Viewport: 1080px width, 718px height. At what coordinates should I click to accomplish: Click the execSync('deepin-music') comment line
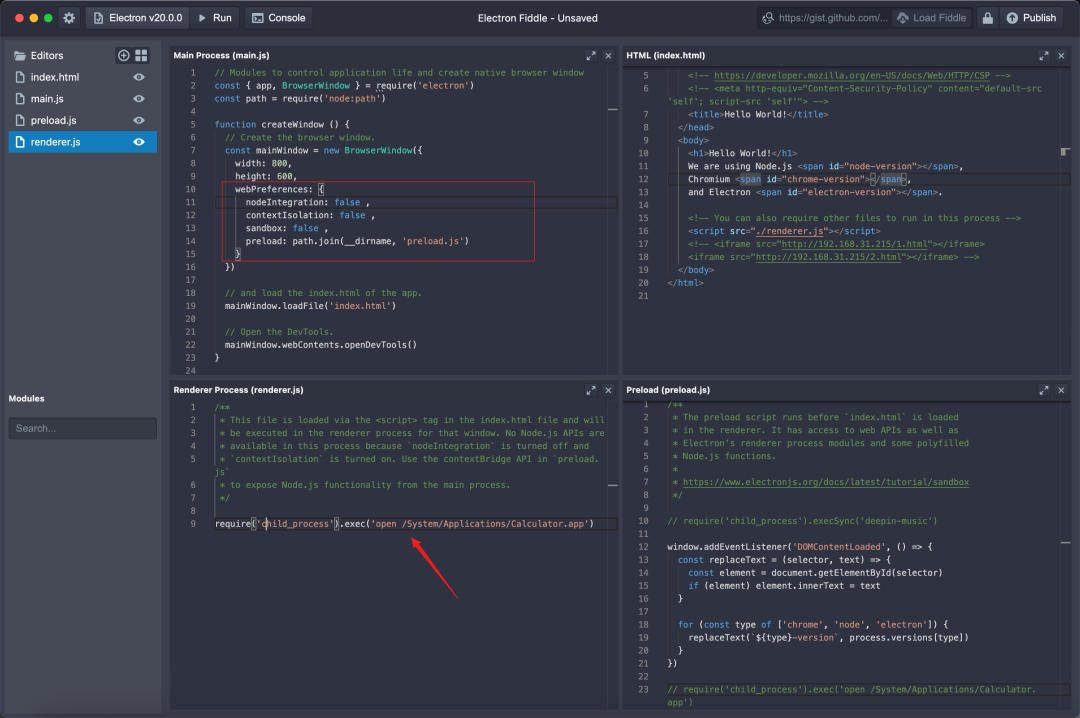(x=802, y=521)
